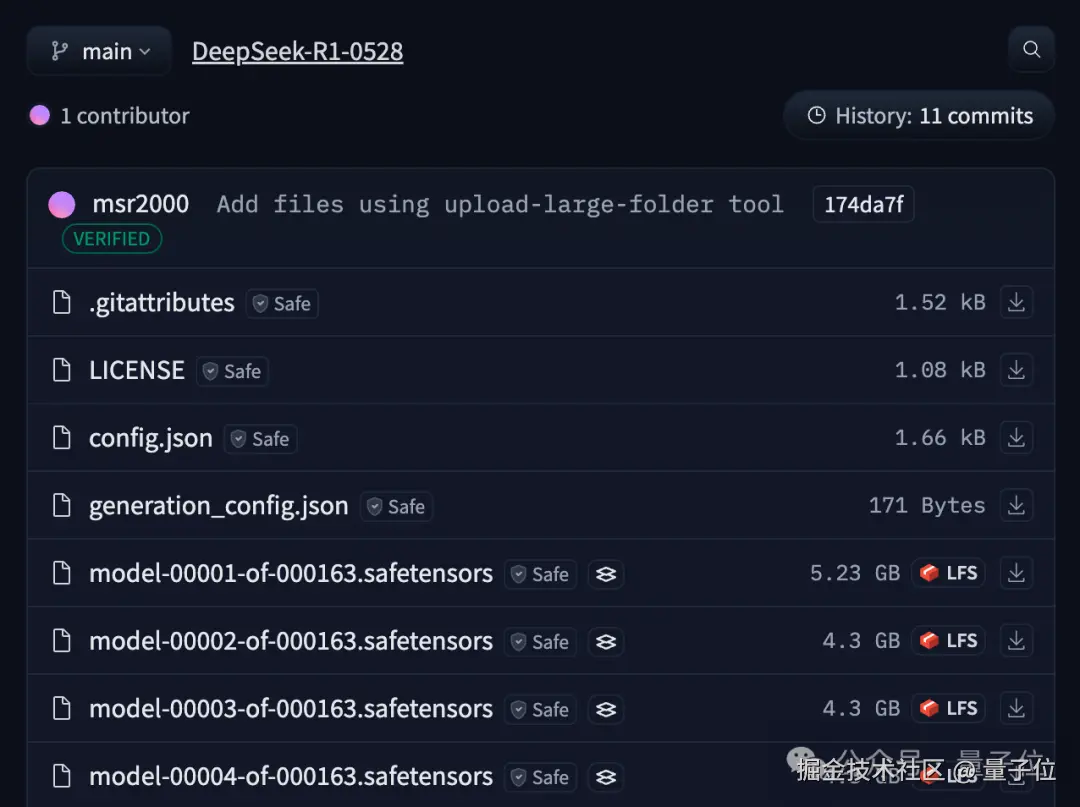Click the LFS badge for model-00002
This screenshot has width=1080, height=807.
click(949, 640)
